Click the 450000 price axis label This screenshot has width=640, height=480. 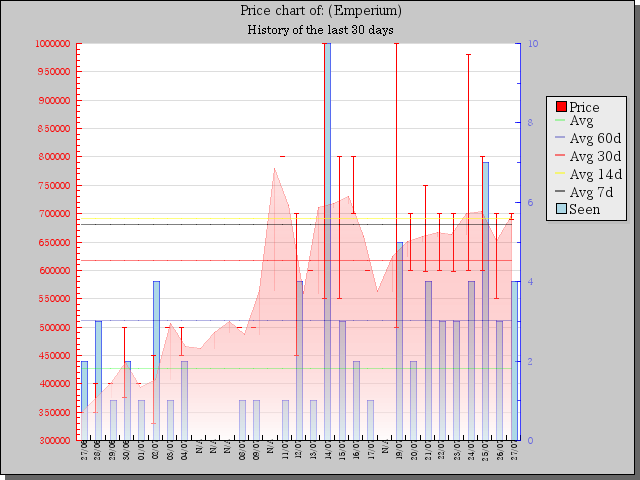[x=54, y=356]
